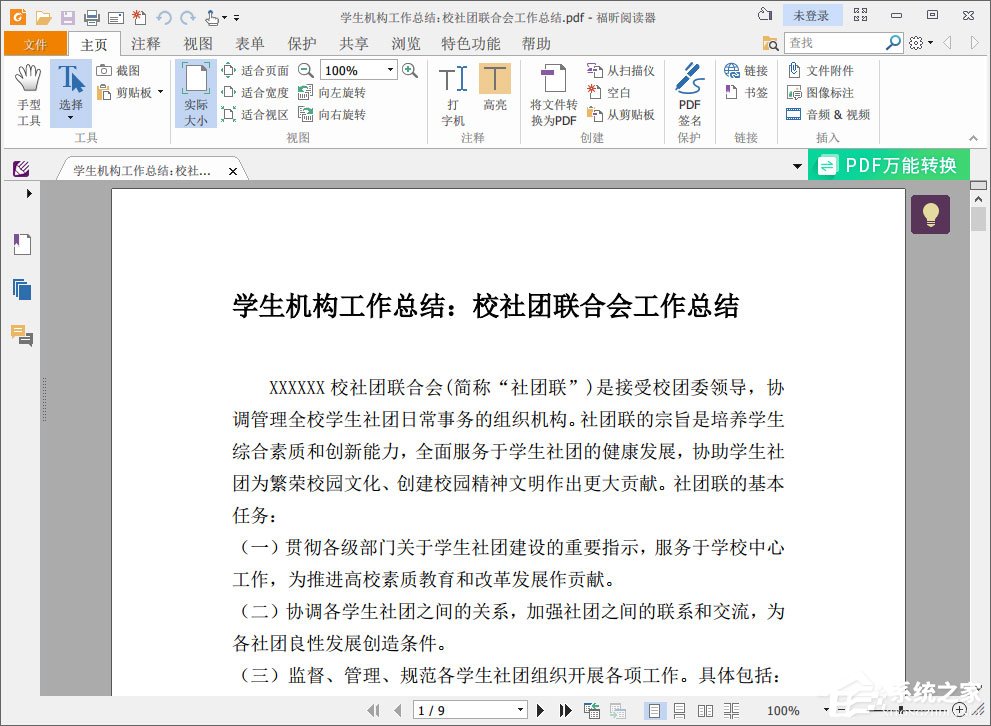Activate the Highlight (高亮) tool
This screenshot has width=991, height=726.
point(497,92)
